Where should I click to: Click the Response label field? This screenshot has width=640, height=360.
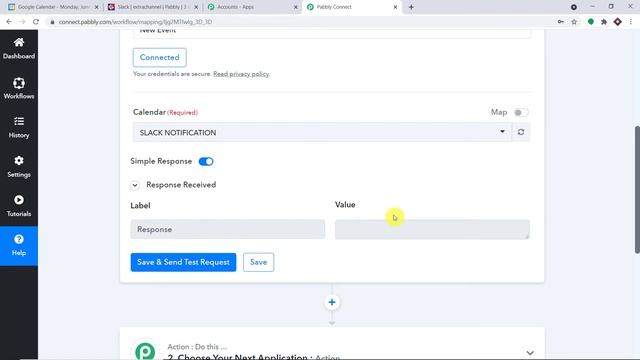pyautogui.click(x=228, y=229)
